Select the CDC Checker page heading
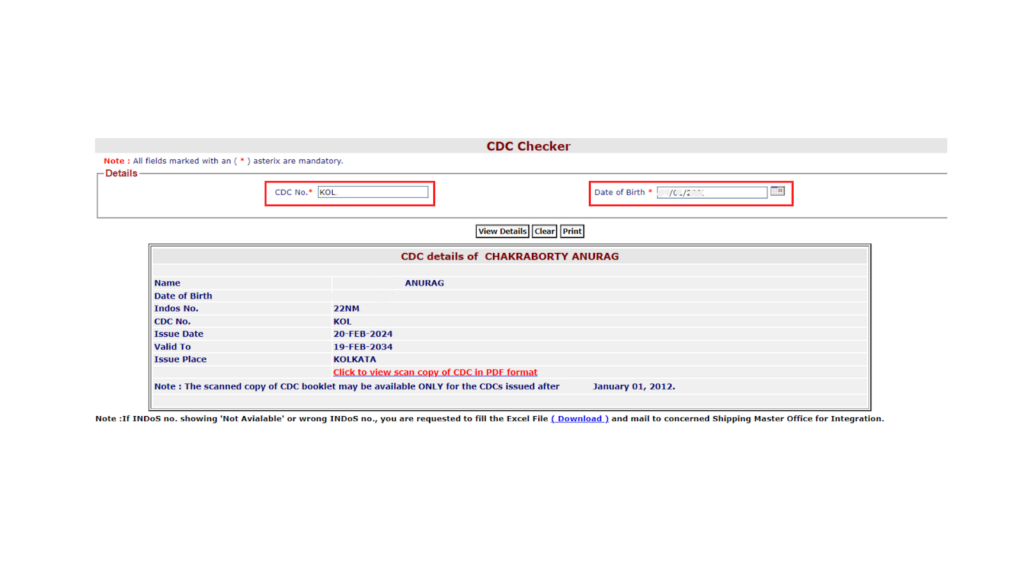Screen dimensions: 1024x576 [528, 145]
